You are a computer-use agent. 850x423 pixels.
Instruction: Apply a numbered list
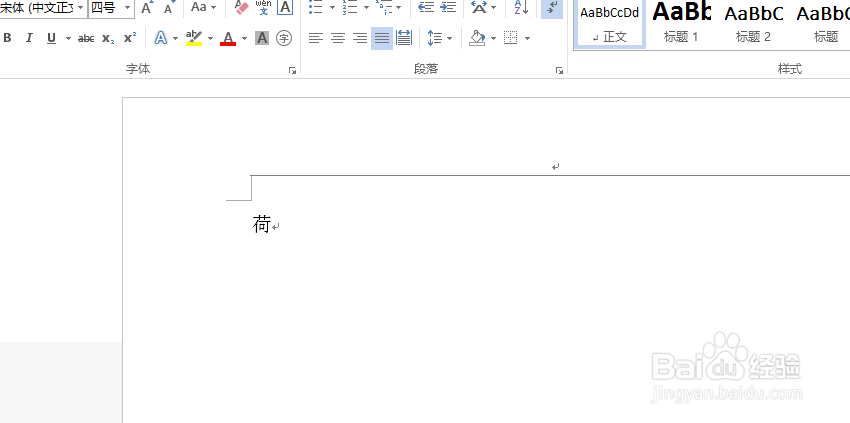(x=350, y=8)
